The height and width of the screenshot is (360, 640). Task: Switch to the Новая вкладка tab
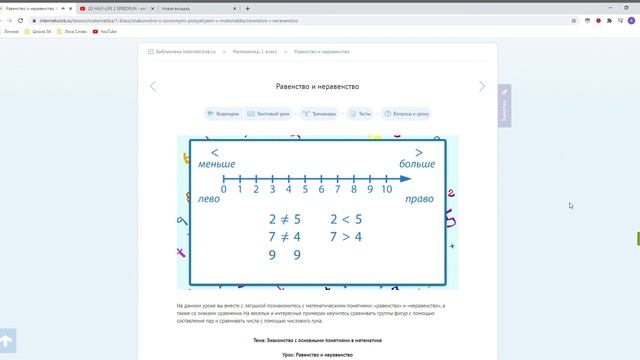(x=199, y=8)
